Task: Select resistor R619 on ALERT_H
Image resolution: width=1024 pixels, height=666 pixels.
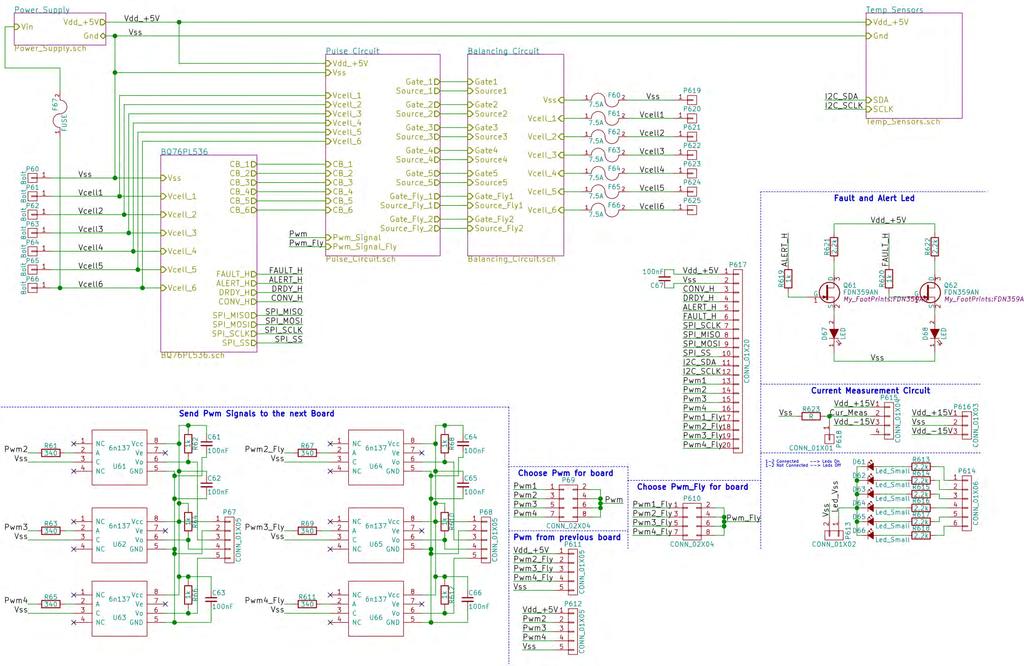Action: coord(788,278)
